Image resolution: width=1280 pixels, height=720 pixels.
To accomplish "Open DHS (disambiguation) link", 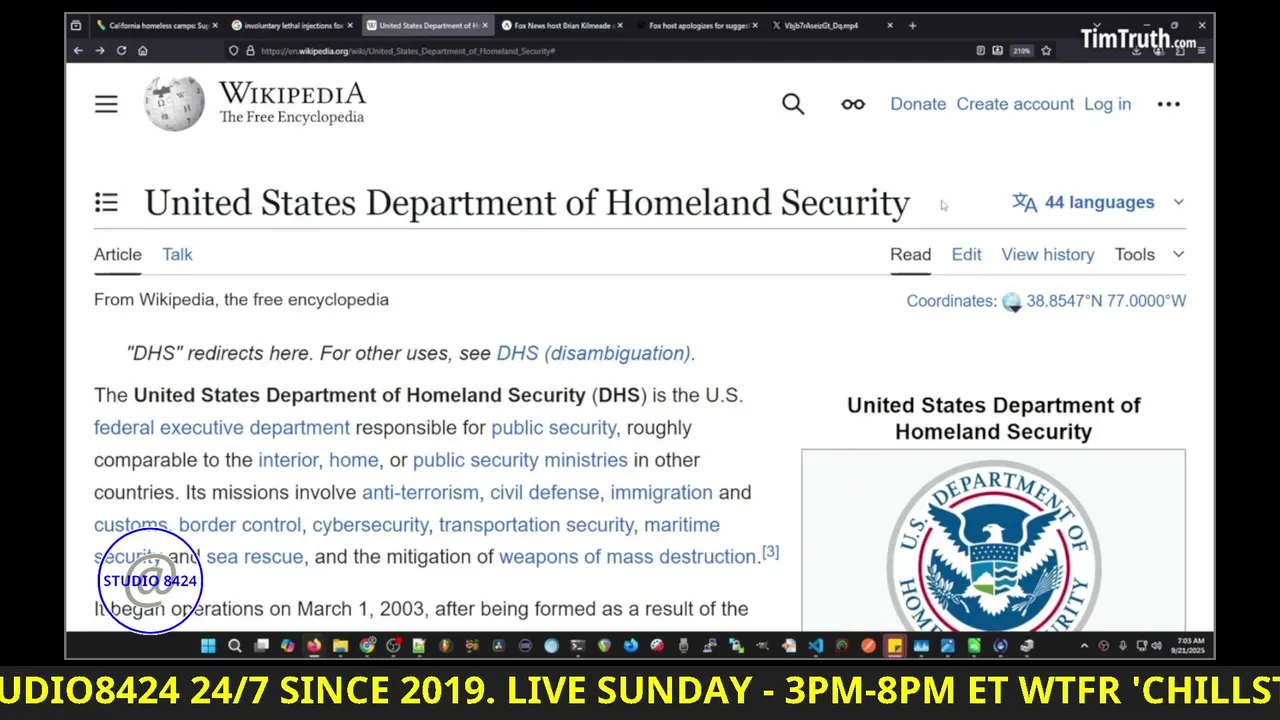I will 593,353.
